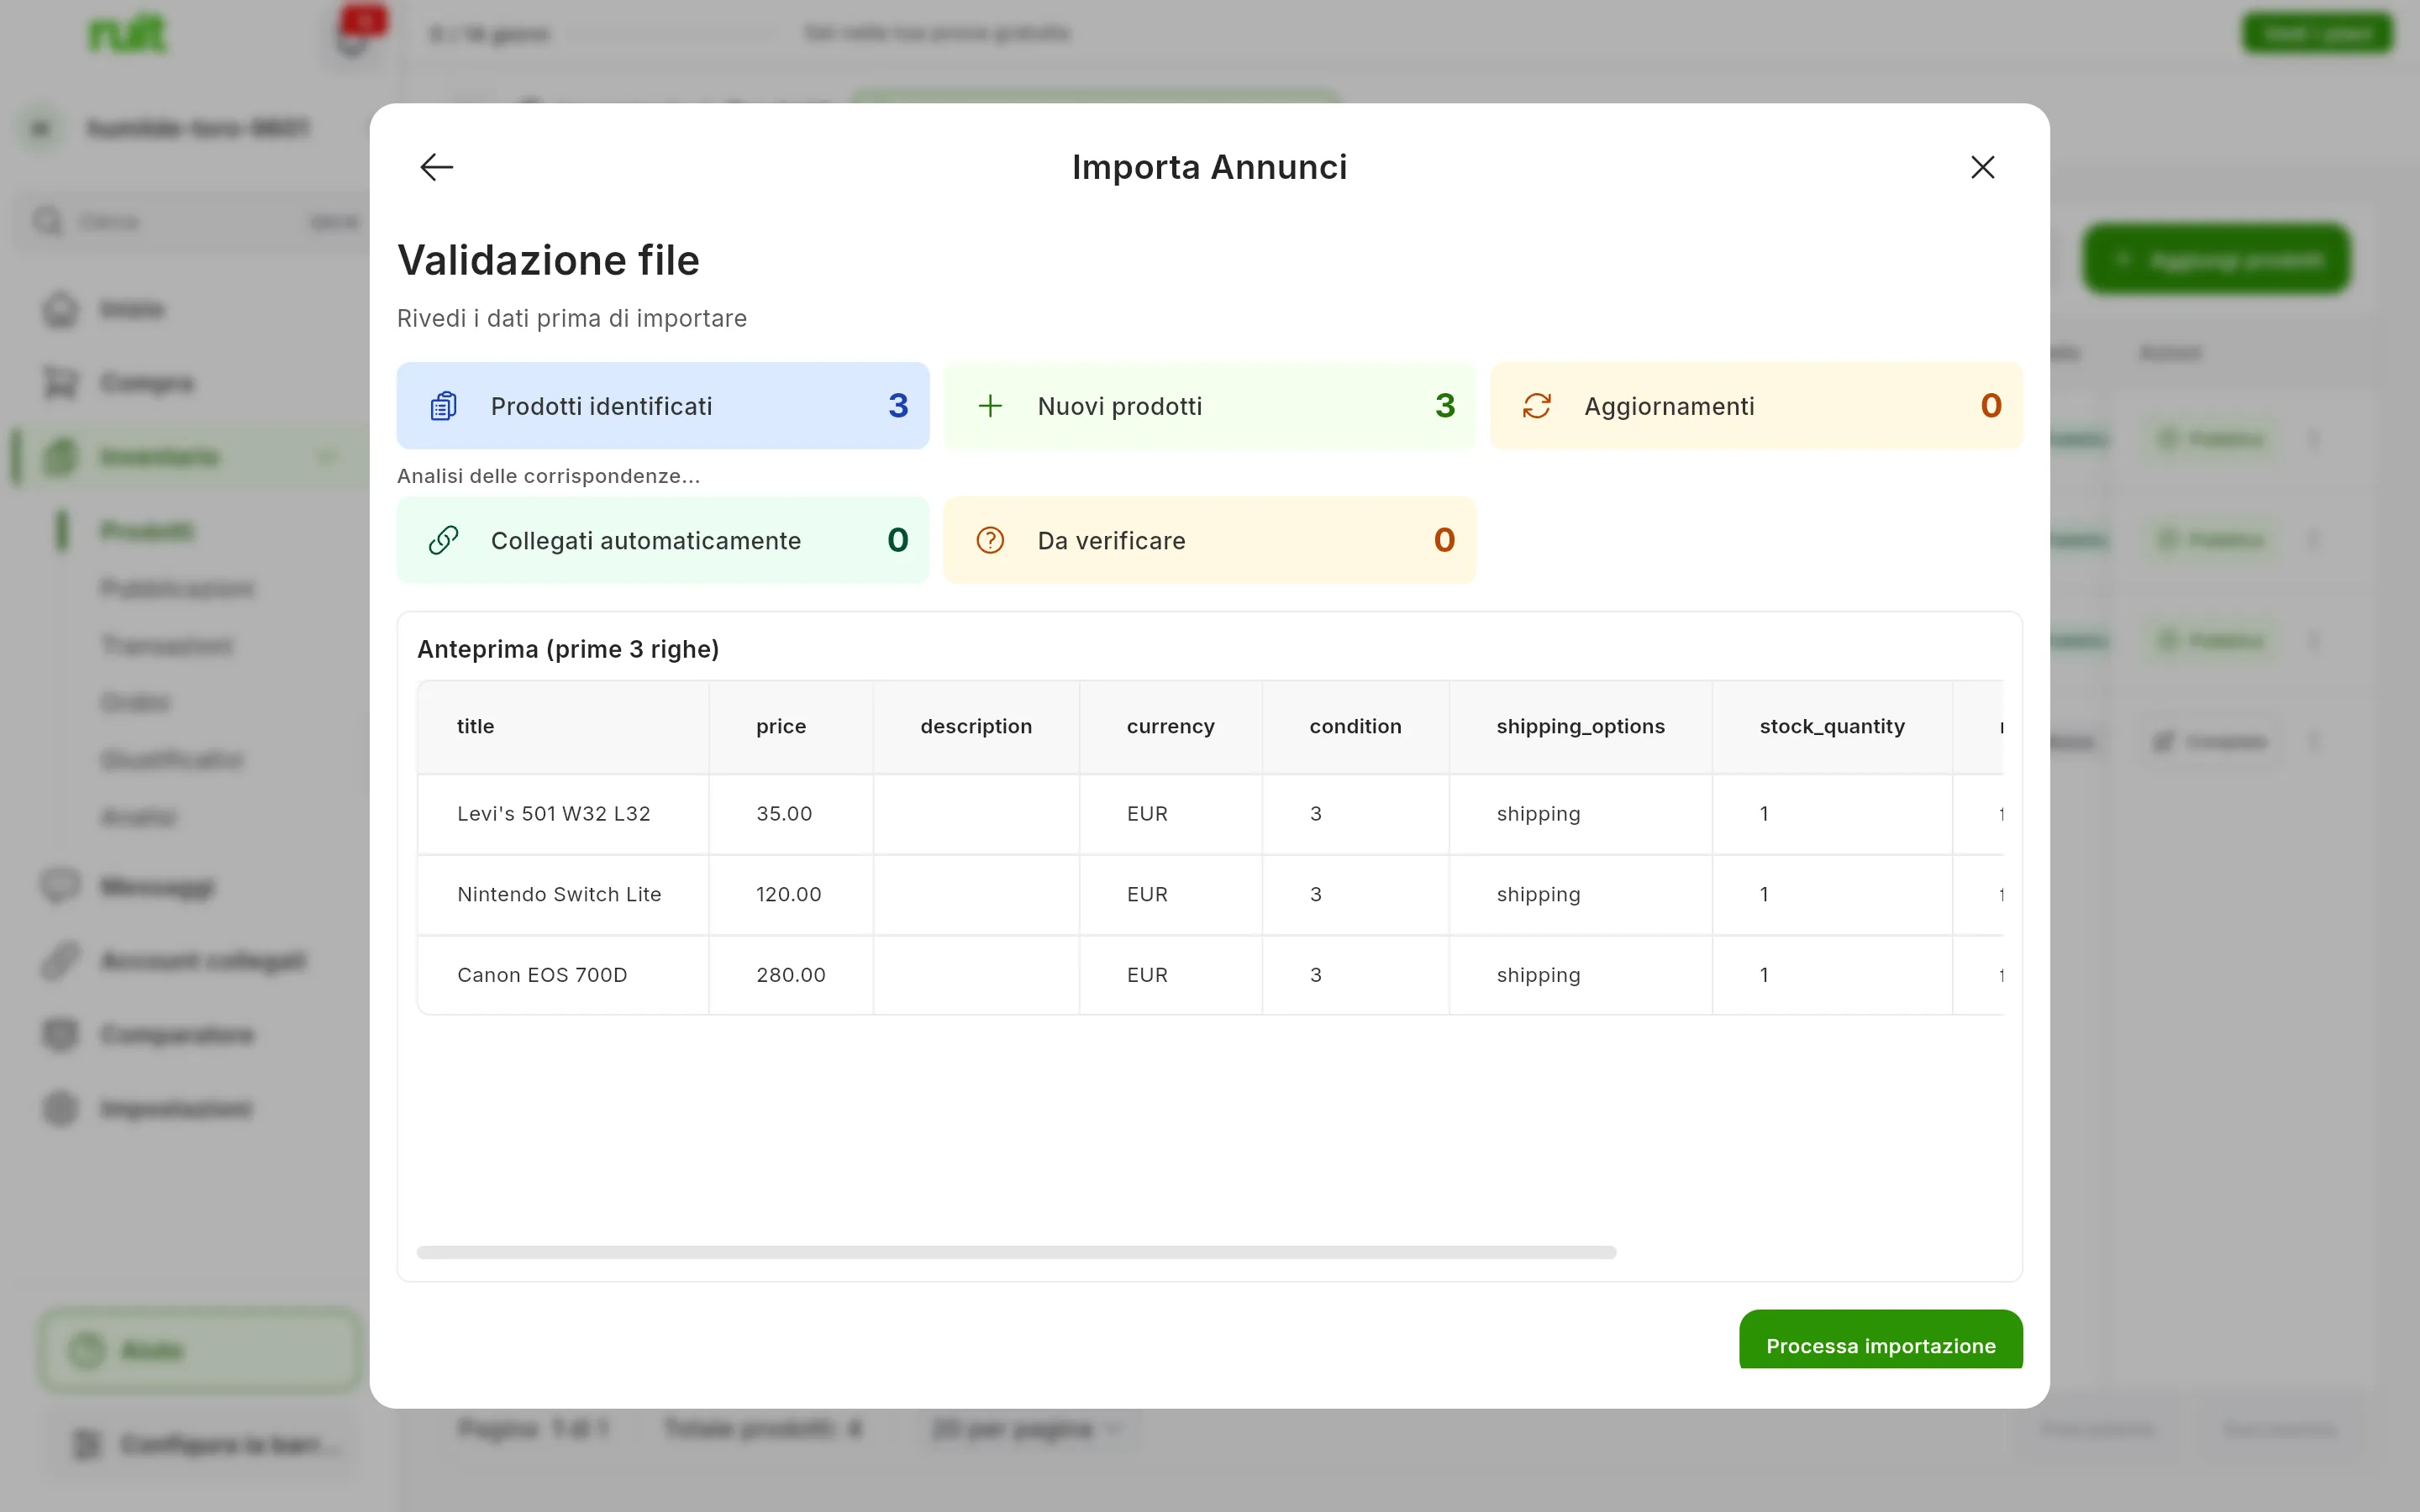Viewport: 2420px width, 1512px height.
Task: Select the Canon EOS 700D cell
Action: pyautogui.click(x=563, y=975)
